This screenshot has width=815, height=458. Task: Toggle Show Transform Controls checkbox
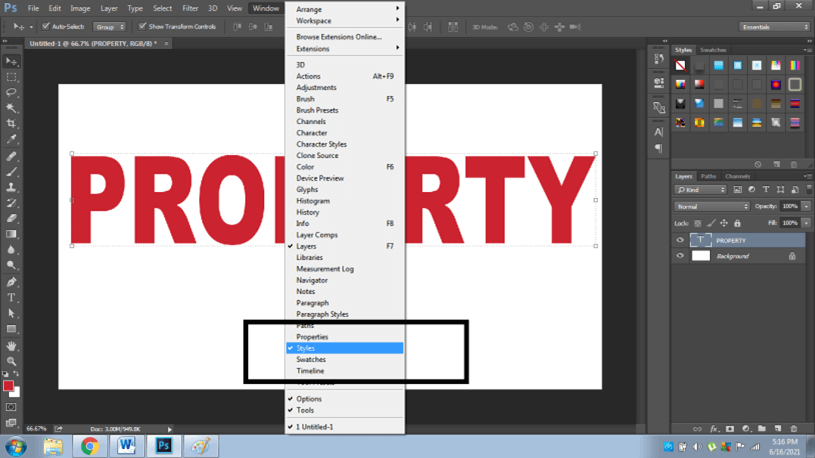[x=142, y=27]
